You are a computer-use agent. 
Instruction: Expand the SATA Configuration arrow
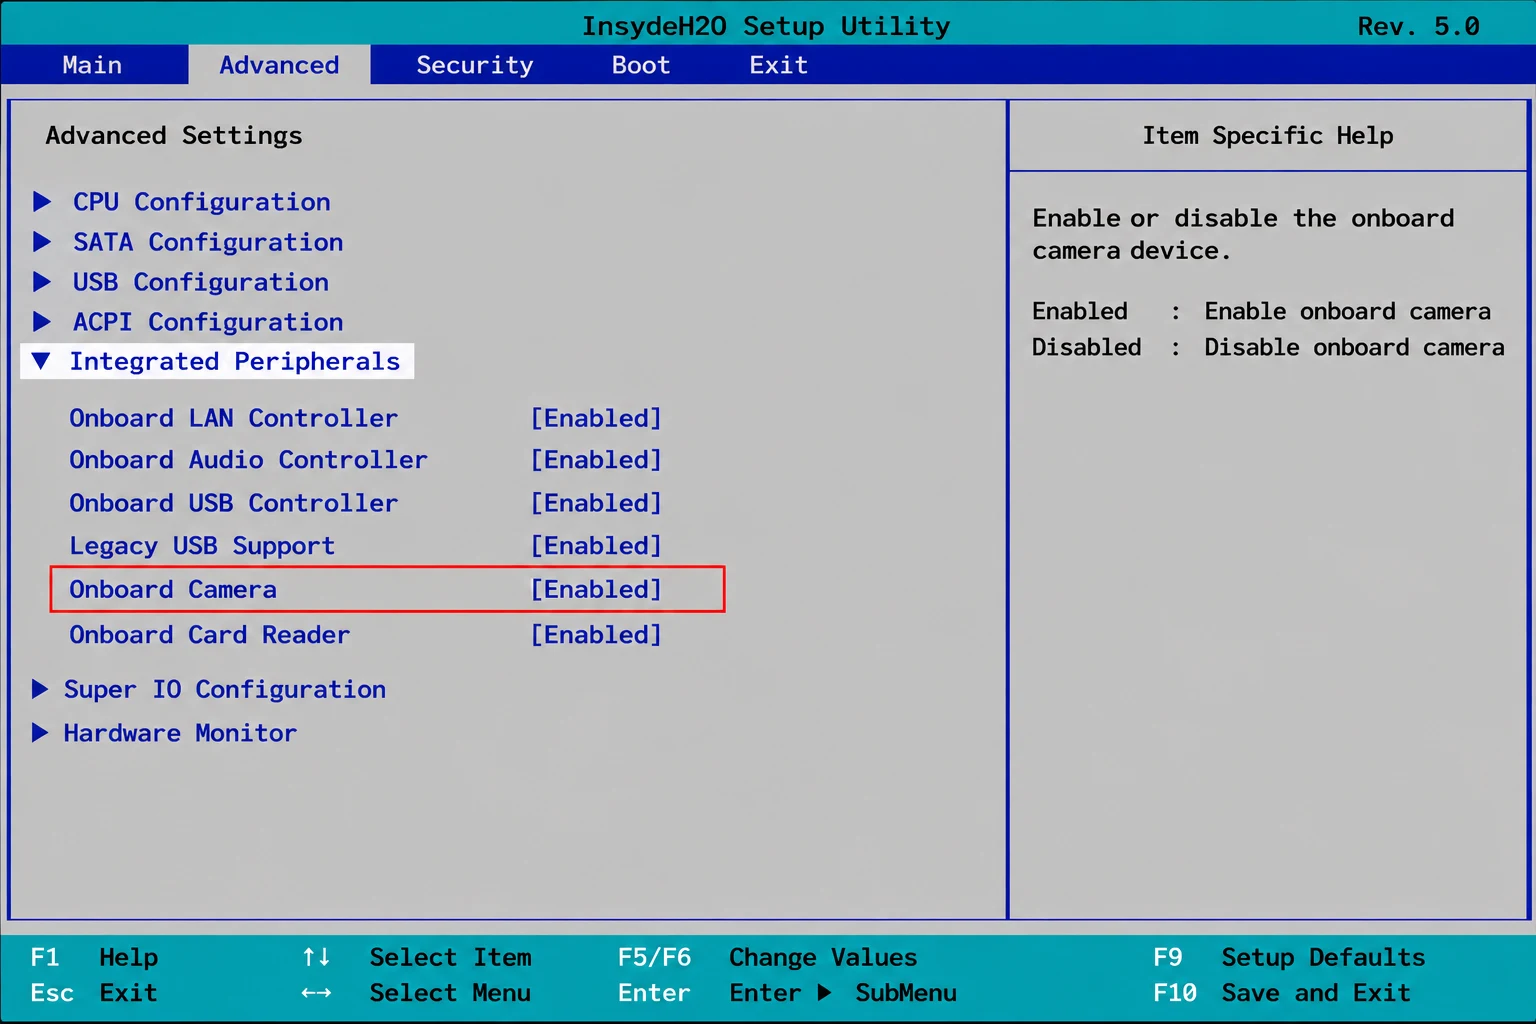pos(42,242)
